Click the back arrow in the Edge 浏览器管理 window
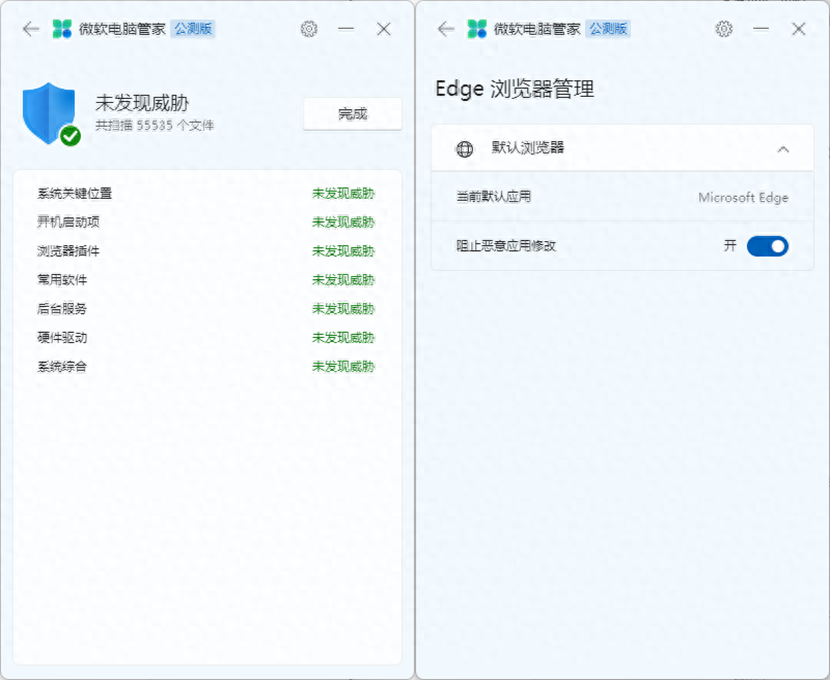 click(444, 29)
